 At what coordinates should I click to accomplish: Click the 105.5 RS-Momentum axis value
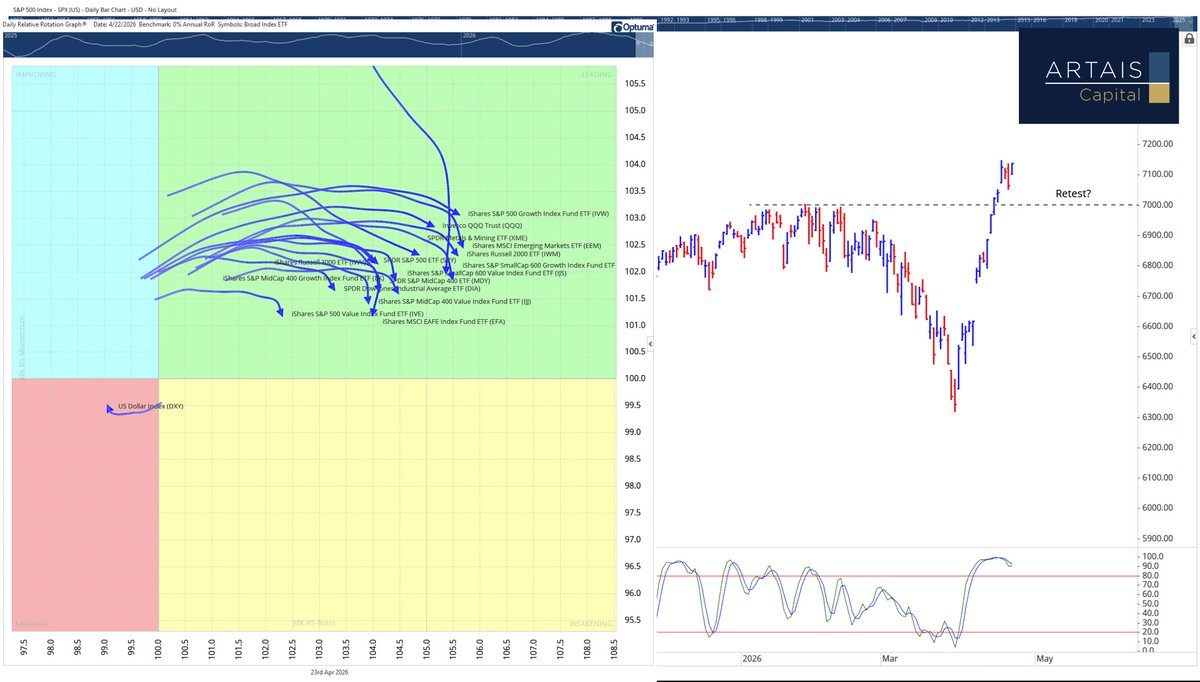click(x=634, y=84)
